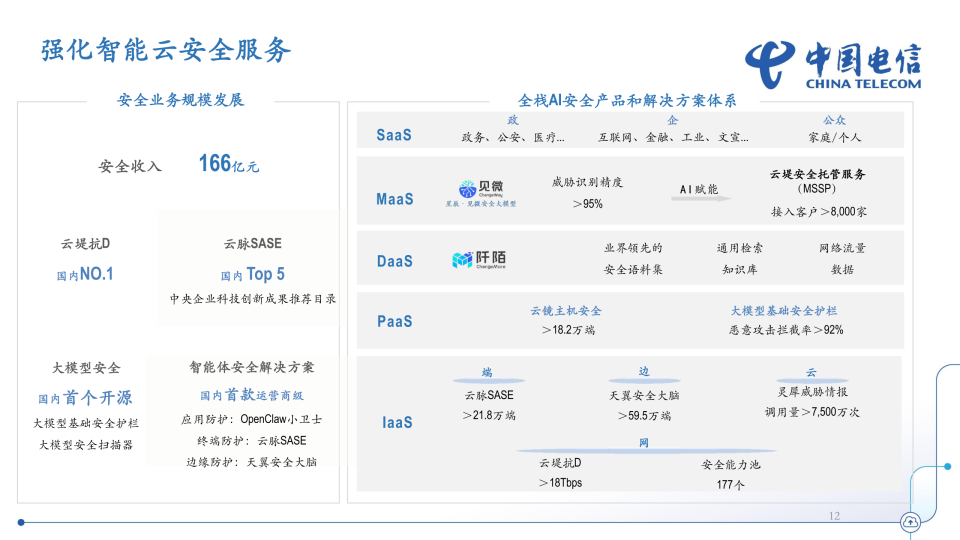Select 互联网、金融、工业、文宣 text
Viewport: 960px width, 540px height.
point(673,137)
